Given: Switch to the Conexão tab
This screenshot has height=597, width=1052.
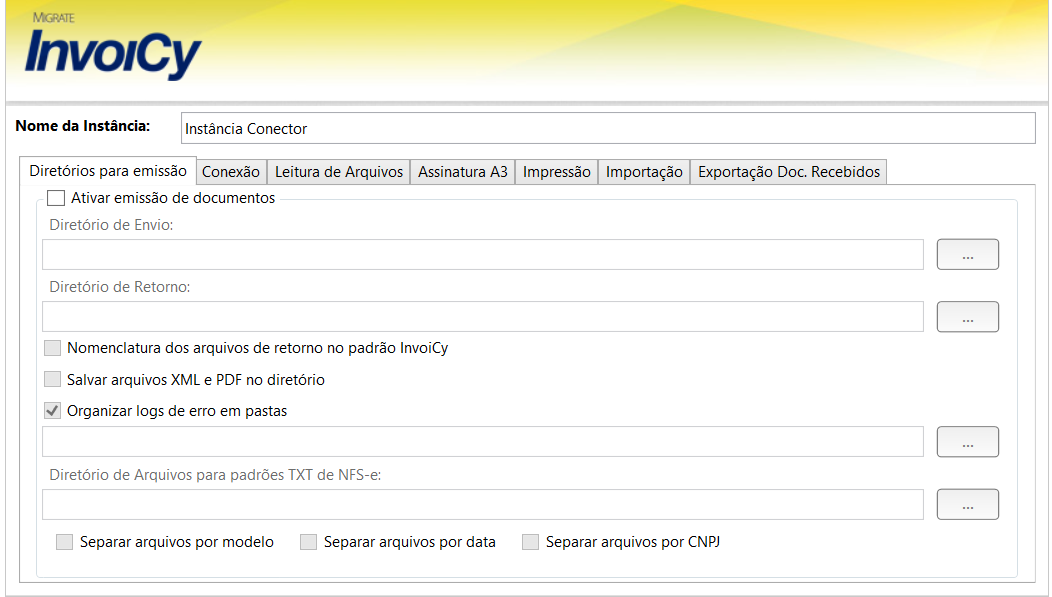Looking at the screenshot, I should [x=231, y=172].
